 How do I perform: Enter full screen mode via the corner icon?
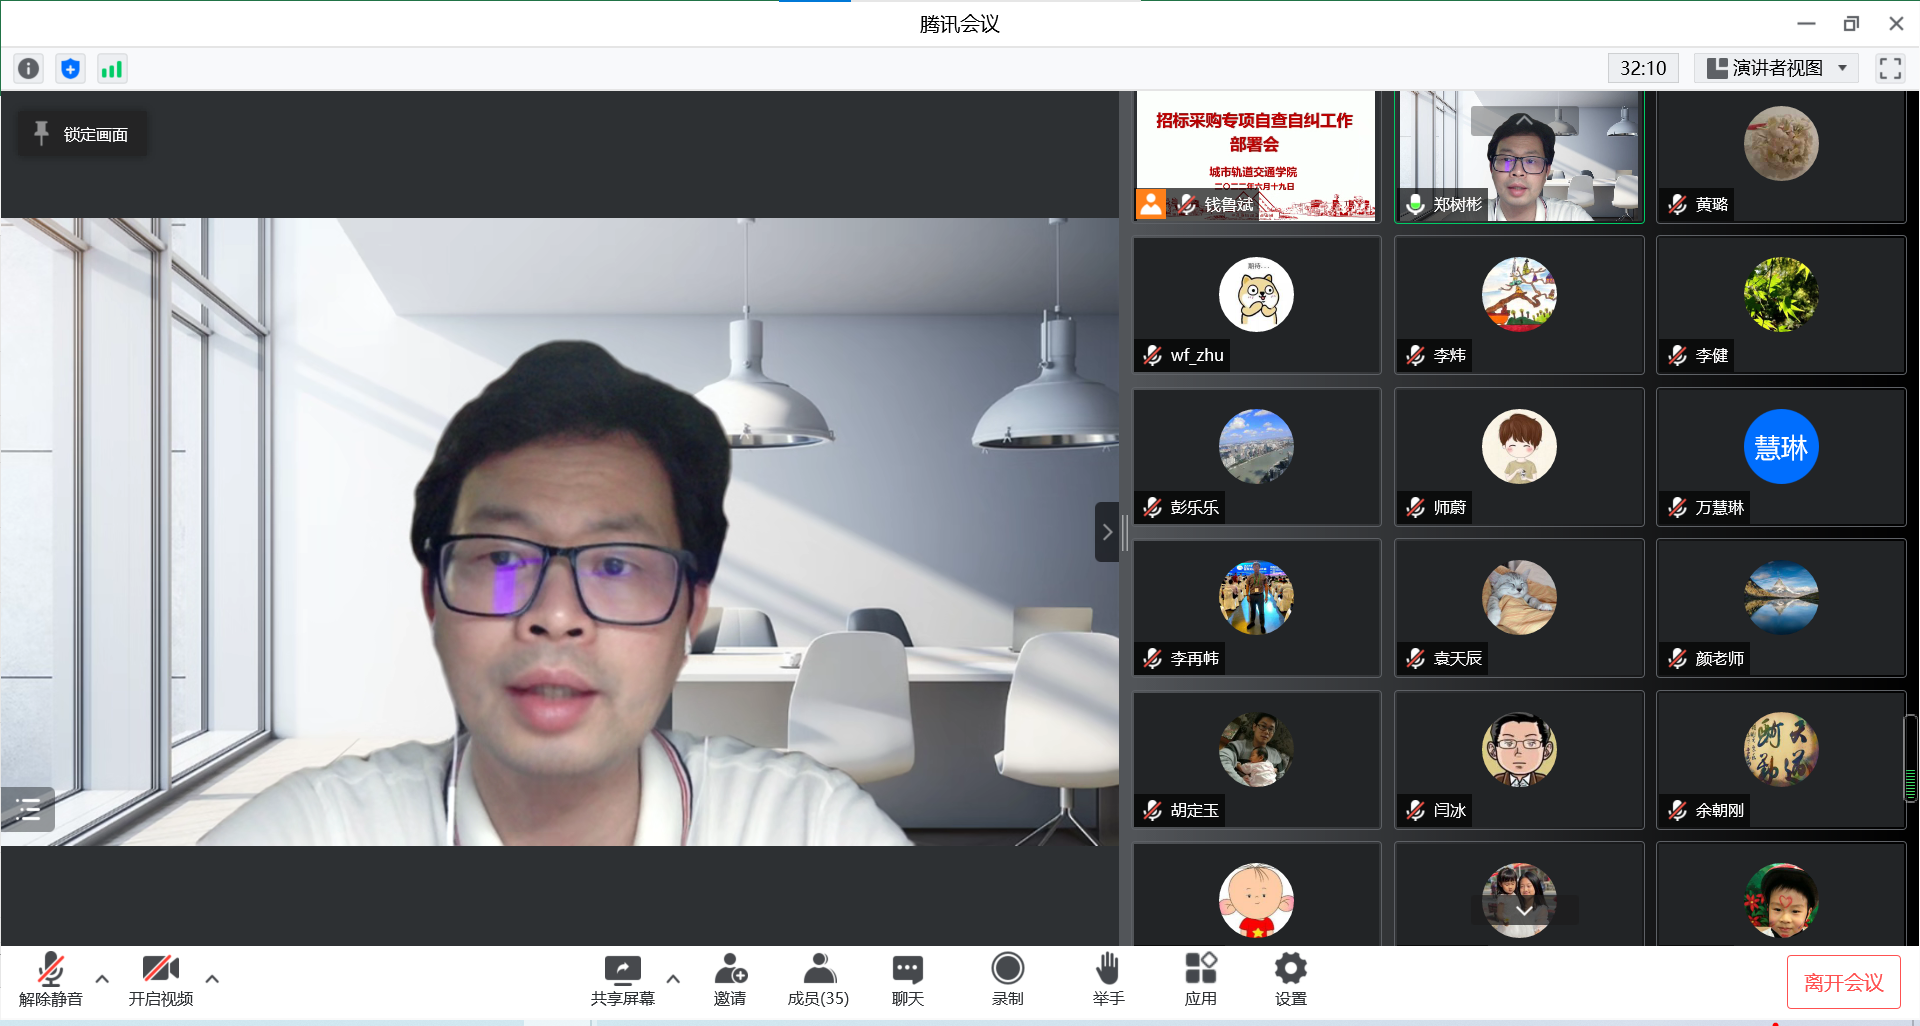pos(1890,68)
